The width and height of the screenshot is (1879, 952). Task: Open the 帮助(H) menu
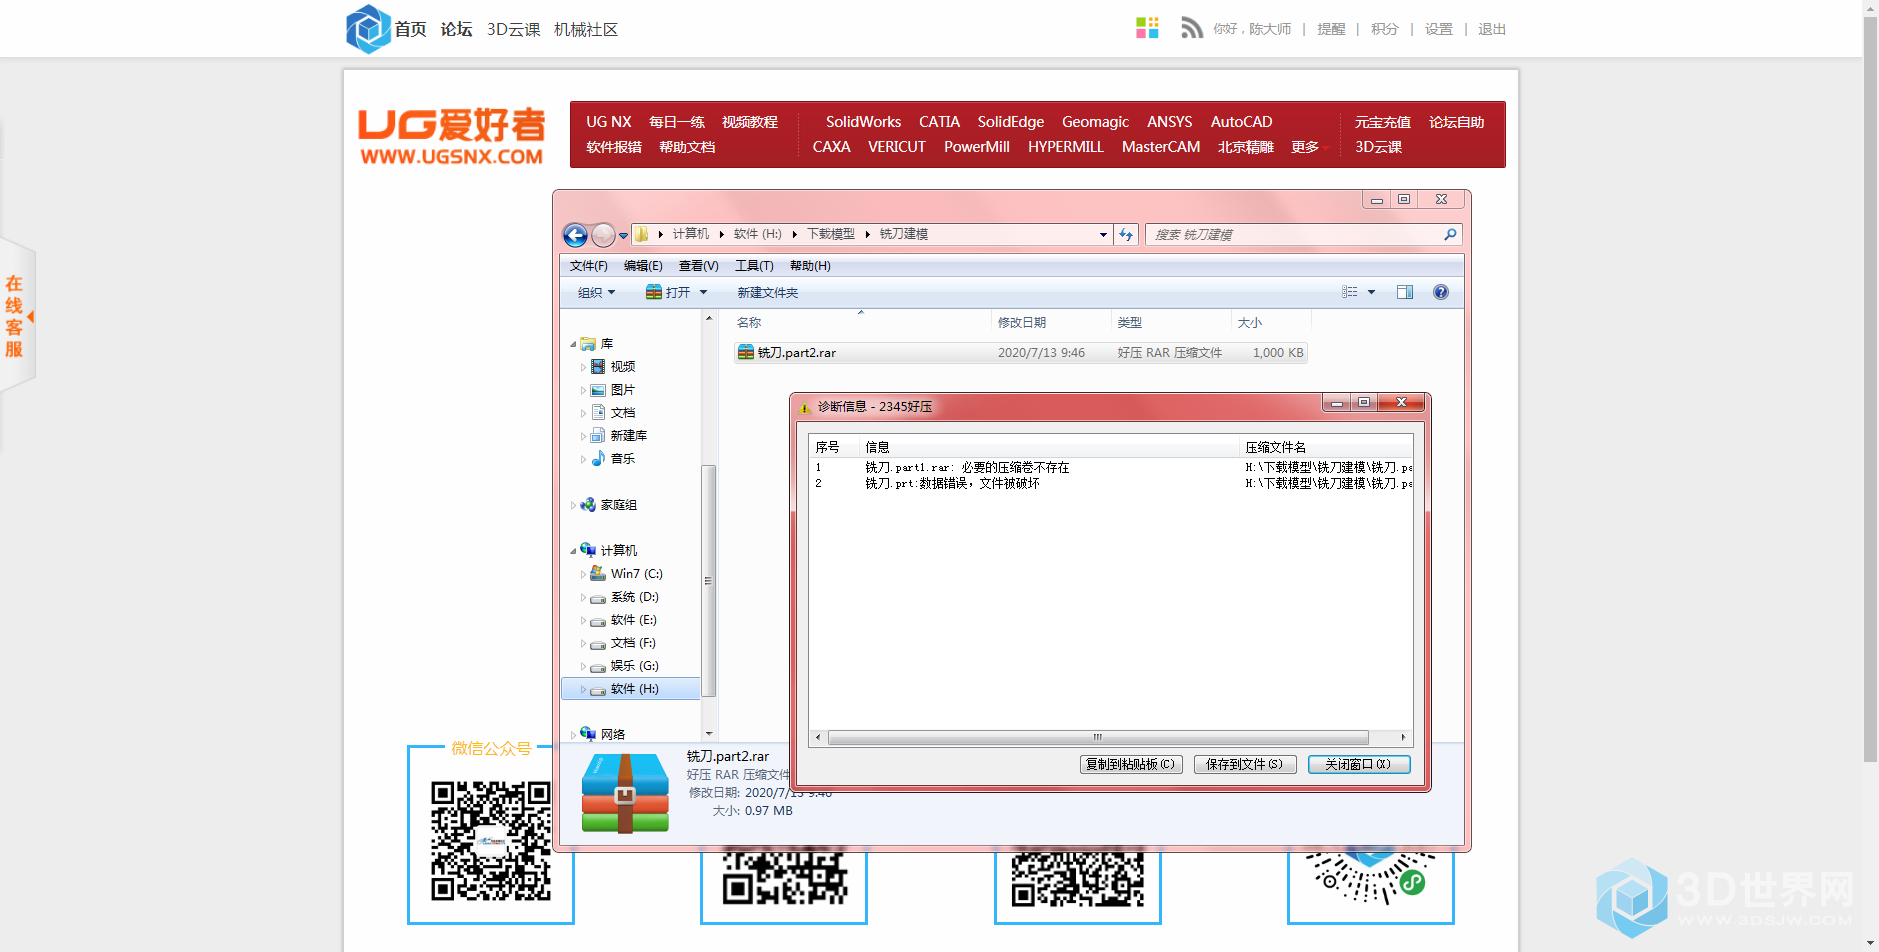(x=810, y=266)
